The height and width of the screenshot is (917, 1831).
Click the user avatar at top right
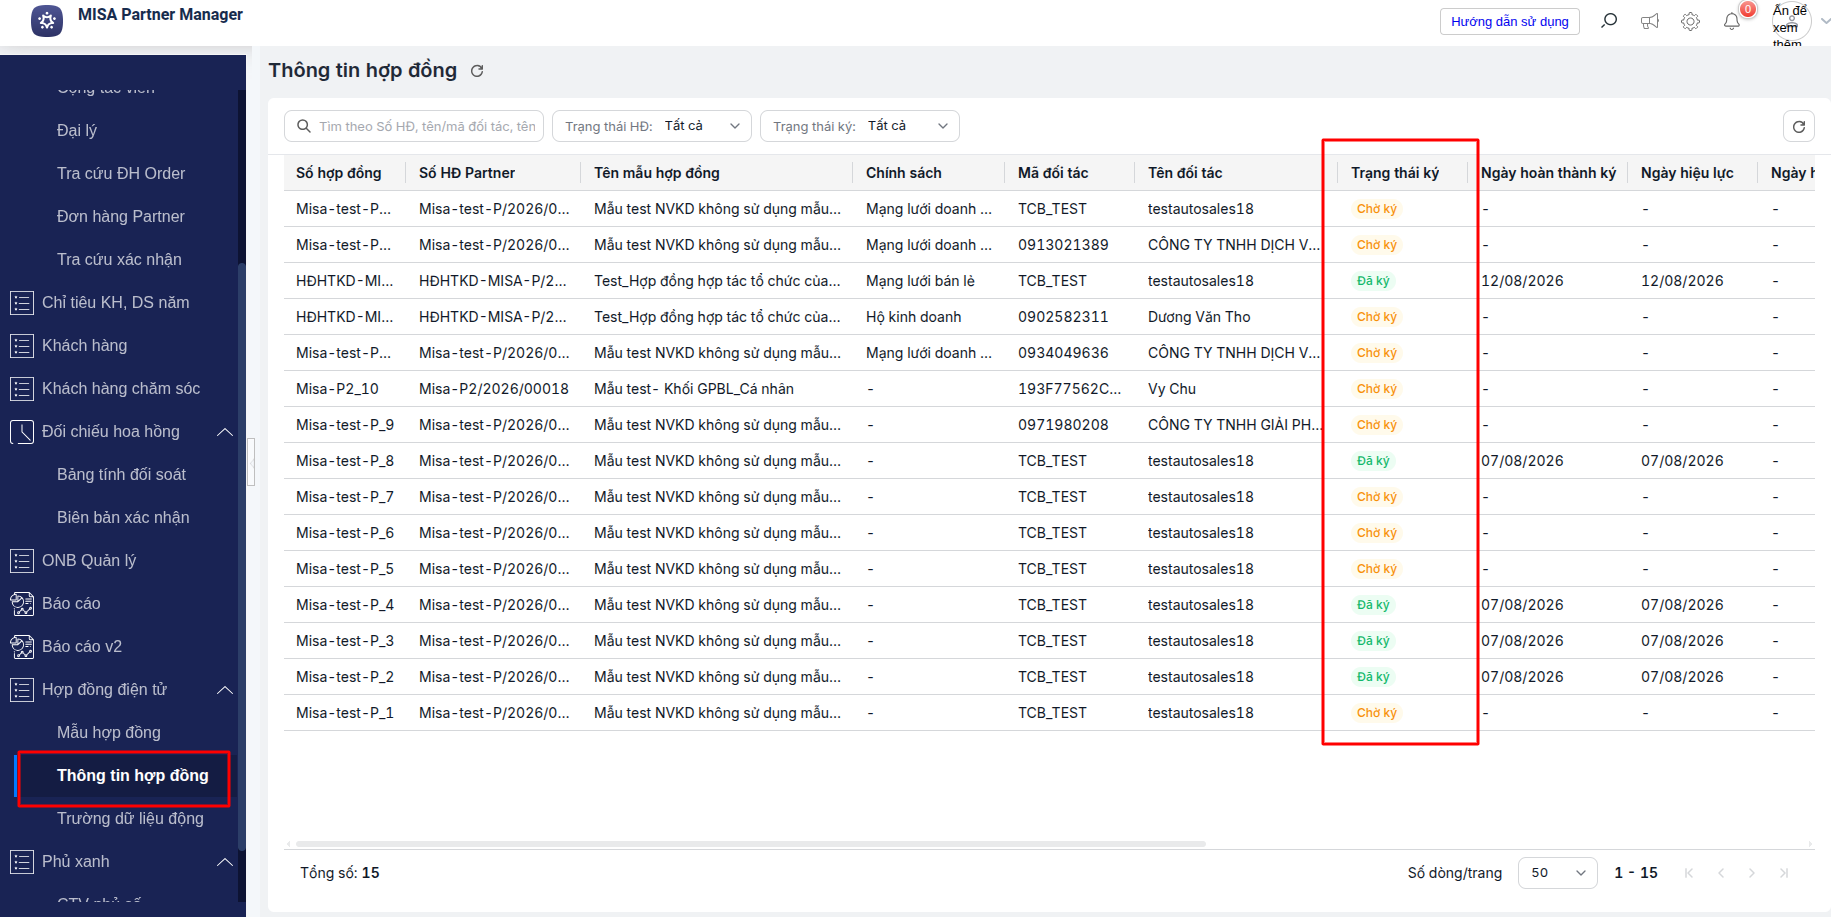point(1791,22)
